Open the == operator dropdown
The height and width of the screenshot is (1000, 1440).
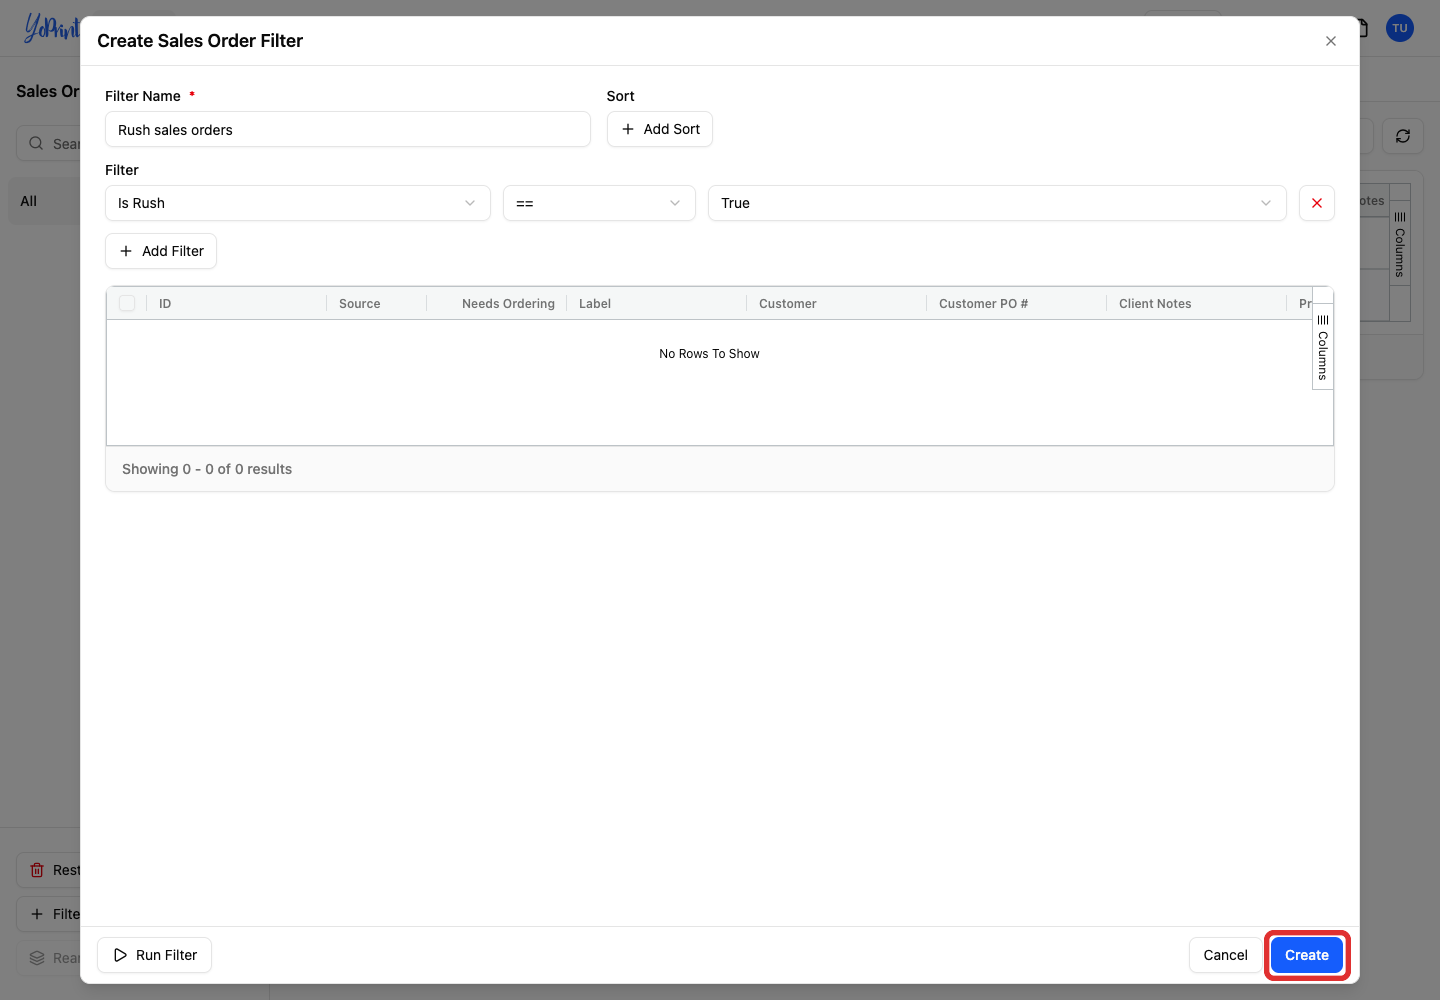click(599, 203)
